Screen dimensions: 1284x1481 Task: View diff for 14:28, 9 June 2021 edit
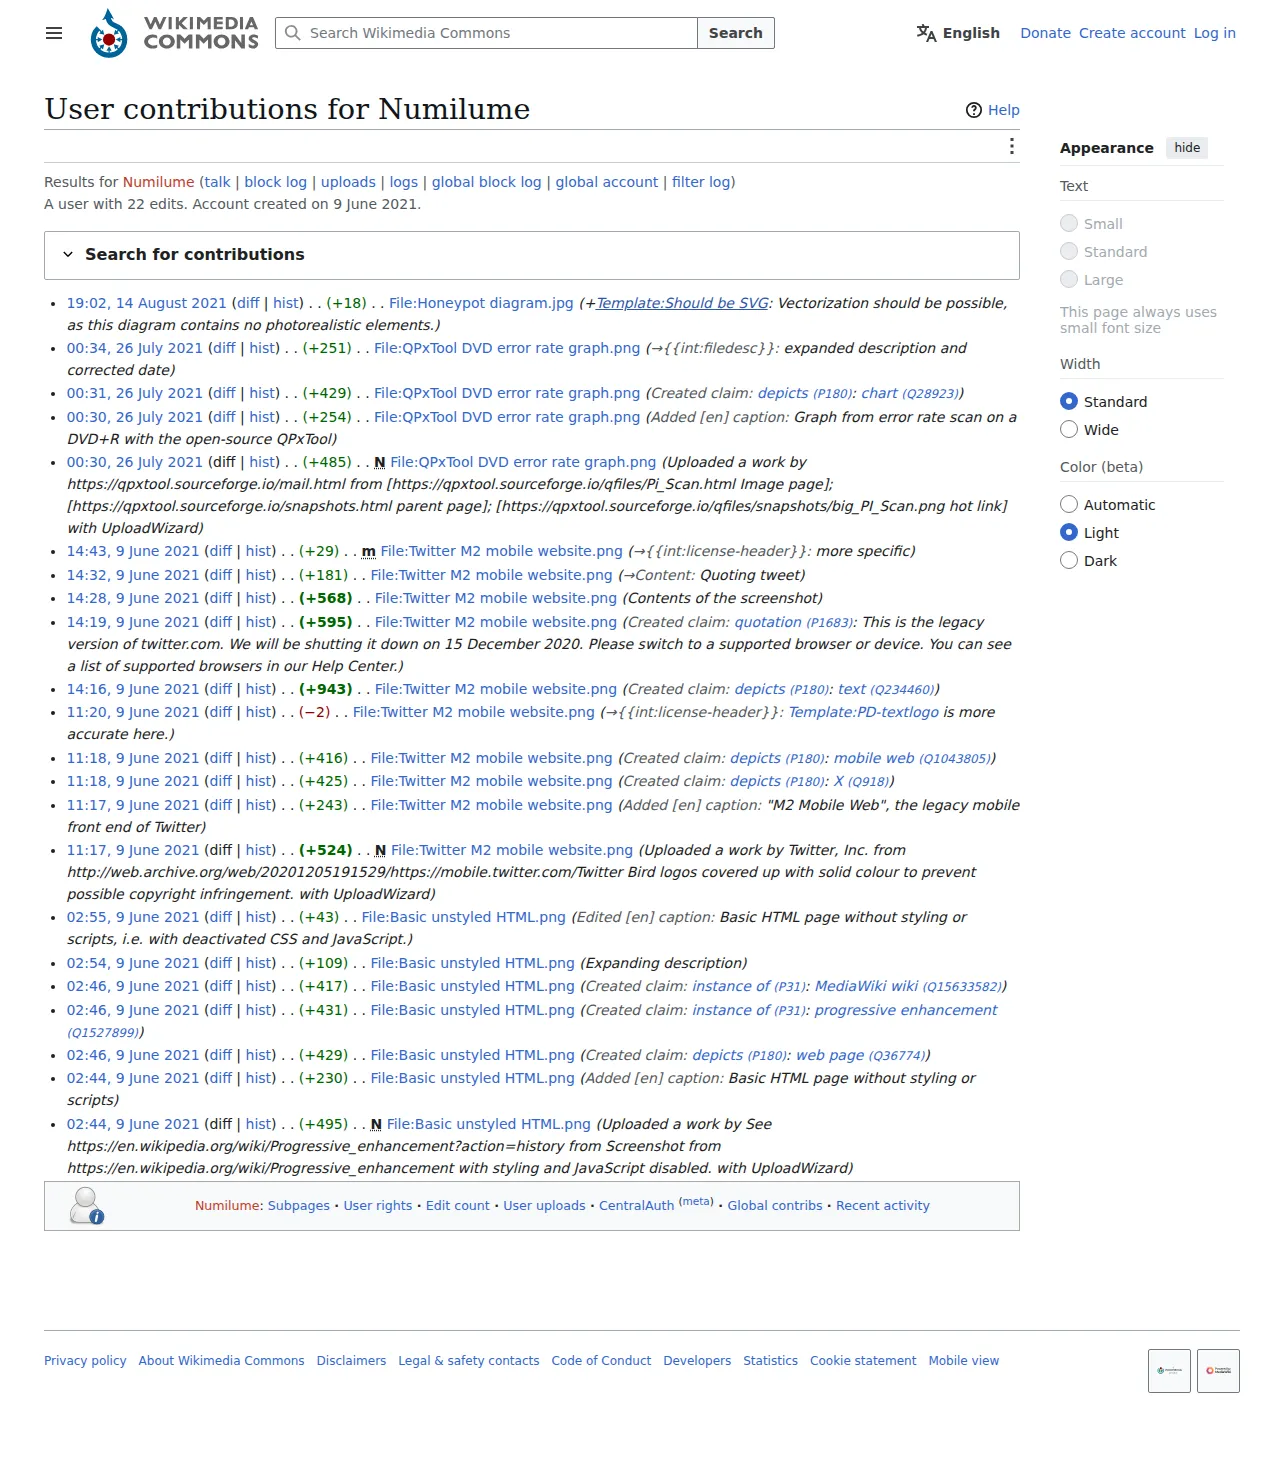tap(221, 598)
